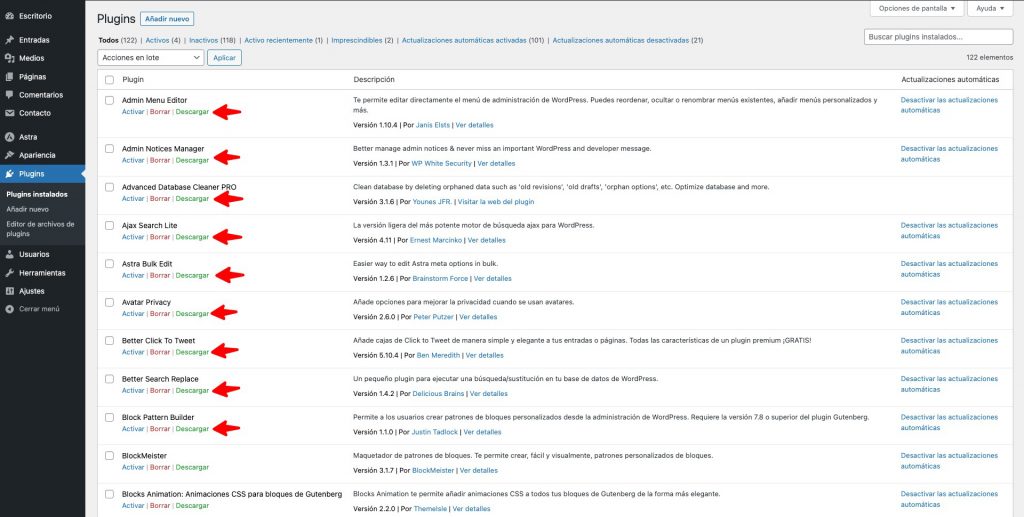The width and height of the screenshot is (1024, 517).
Task: Click Versión 1.4.2 text of Better Search Replace
Action: [x=374, y=394]
